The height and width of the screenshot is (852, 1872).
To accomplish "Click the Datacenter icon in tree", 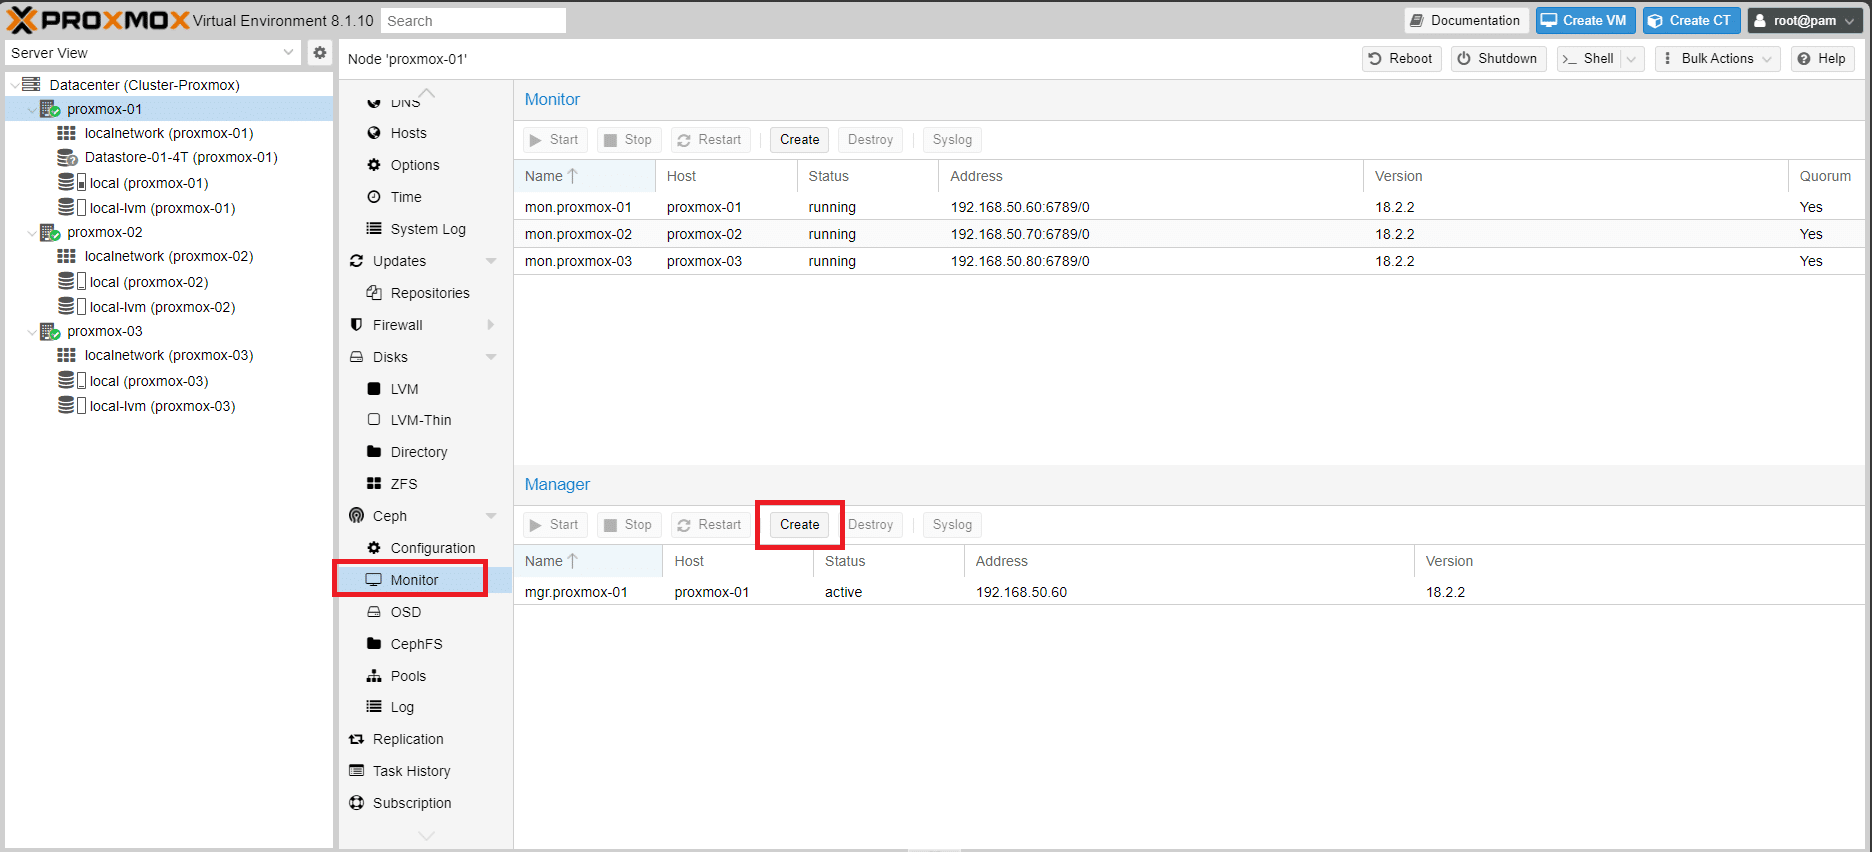I will click(32, 85).
